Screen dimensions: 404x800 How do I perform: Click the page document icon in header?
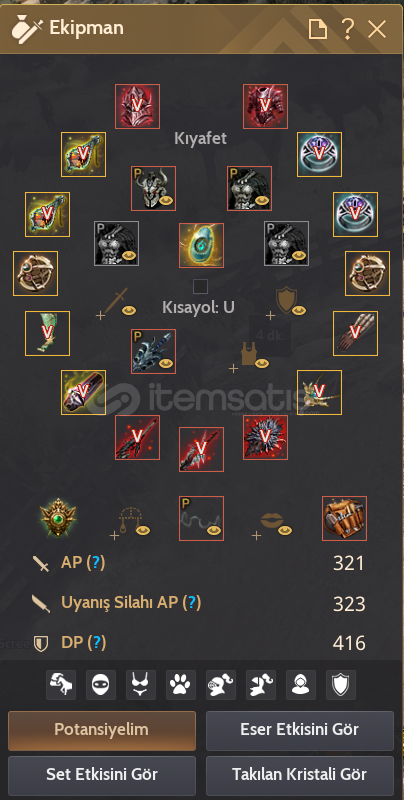click(318, 30)
